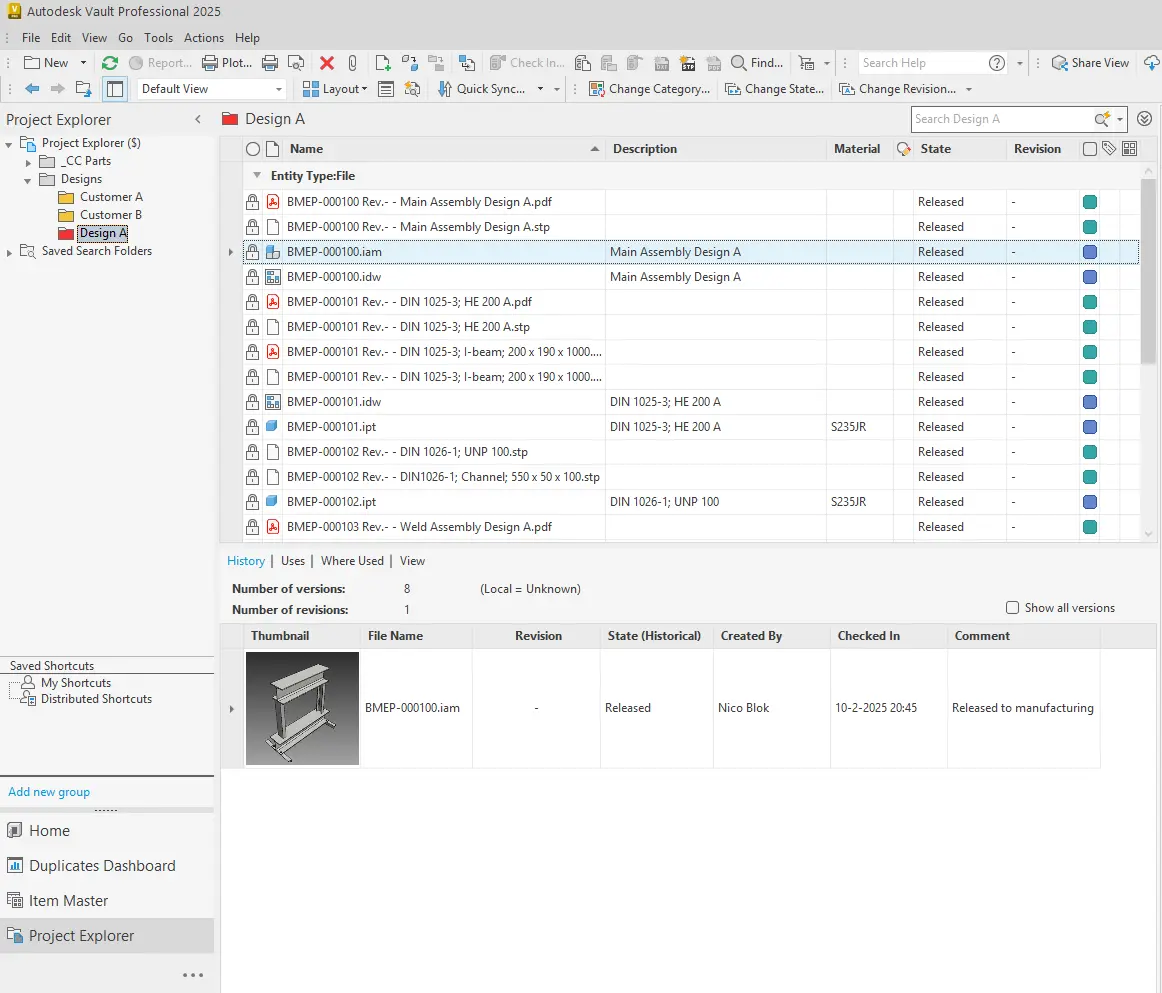The height and width of the screenshot is (993, 1162).
Task: Open the New dropdown arrow
Action: (x=83, y=63)
